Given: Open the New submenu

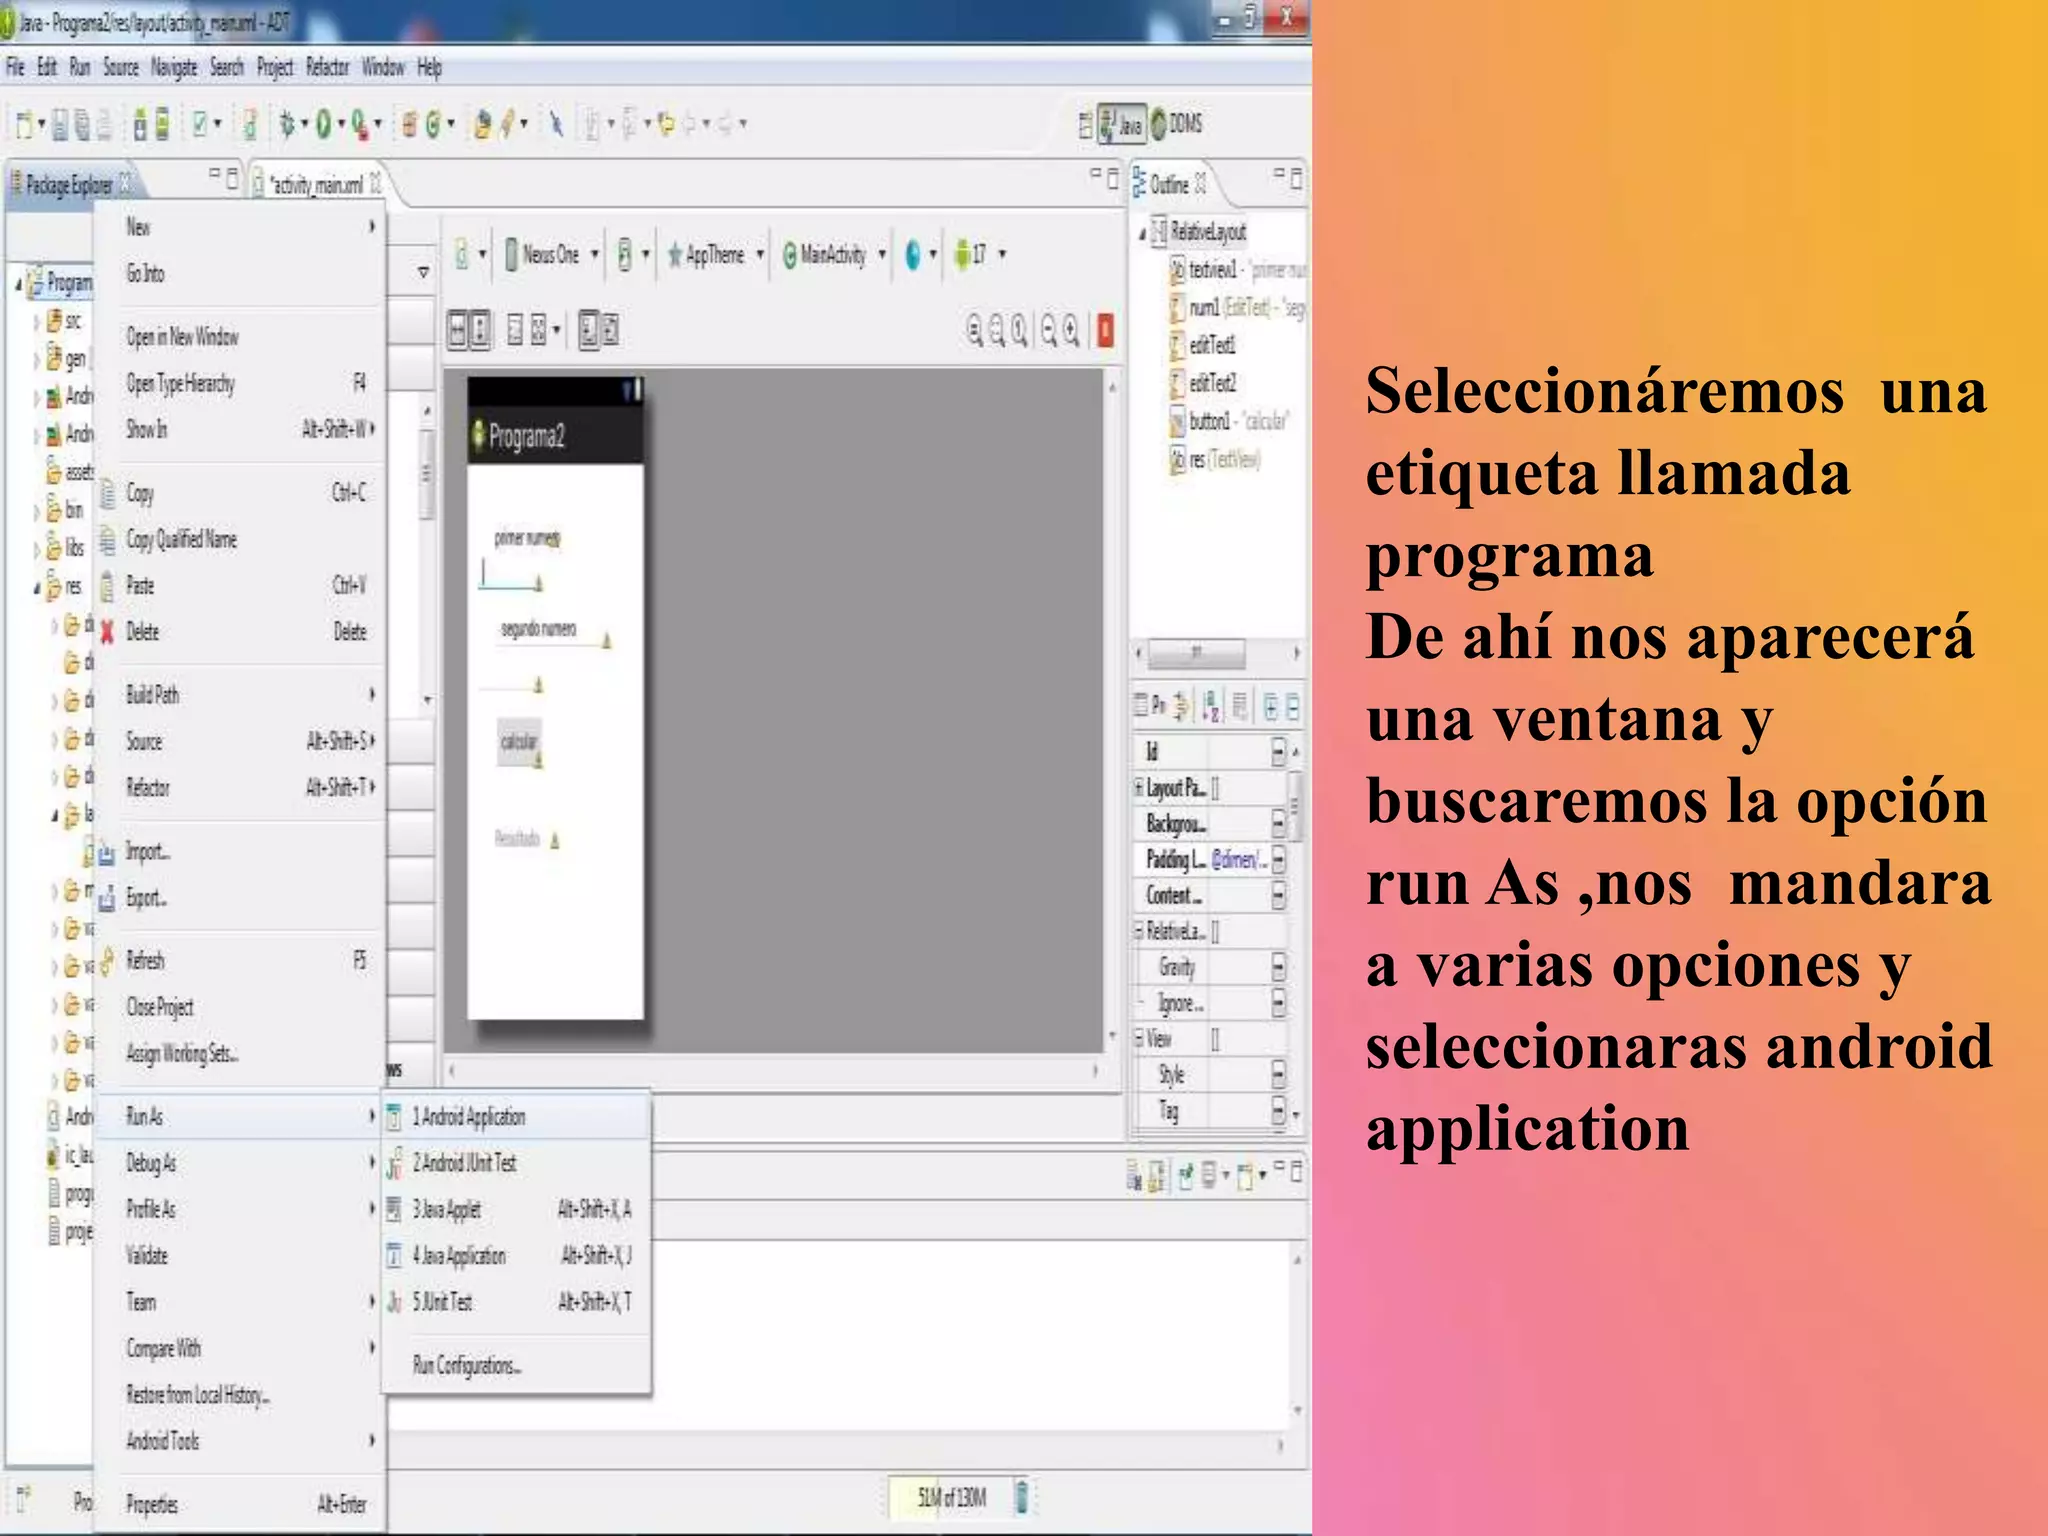Looking at the screenshot, I should (240, 227).
